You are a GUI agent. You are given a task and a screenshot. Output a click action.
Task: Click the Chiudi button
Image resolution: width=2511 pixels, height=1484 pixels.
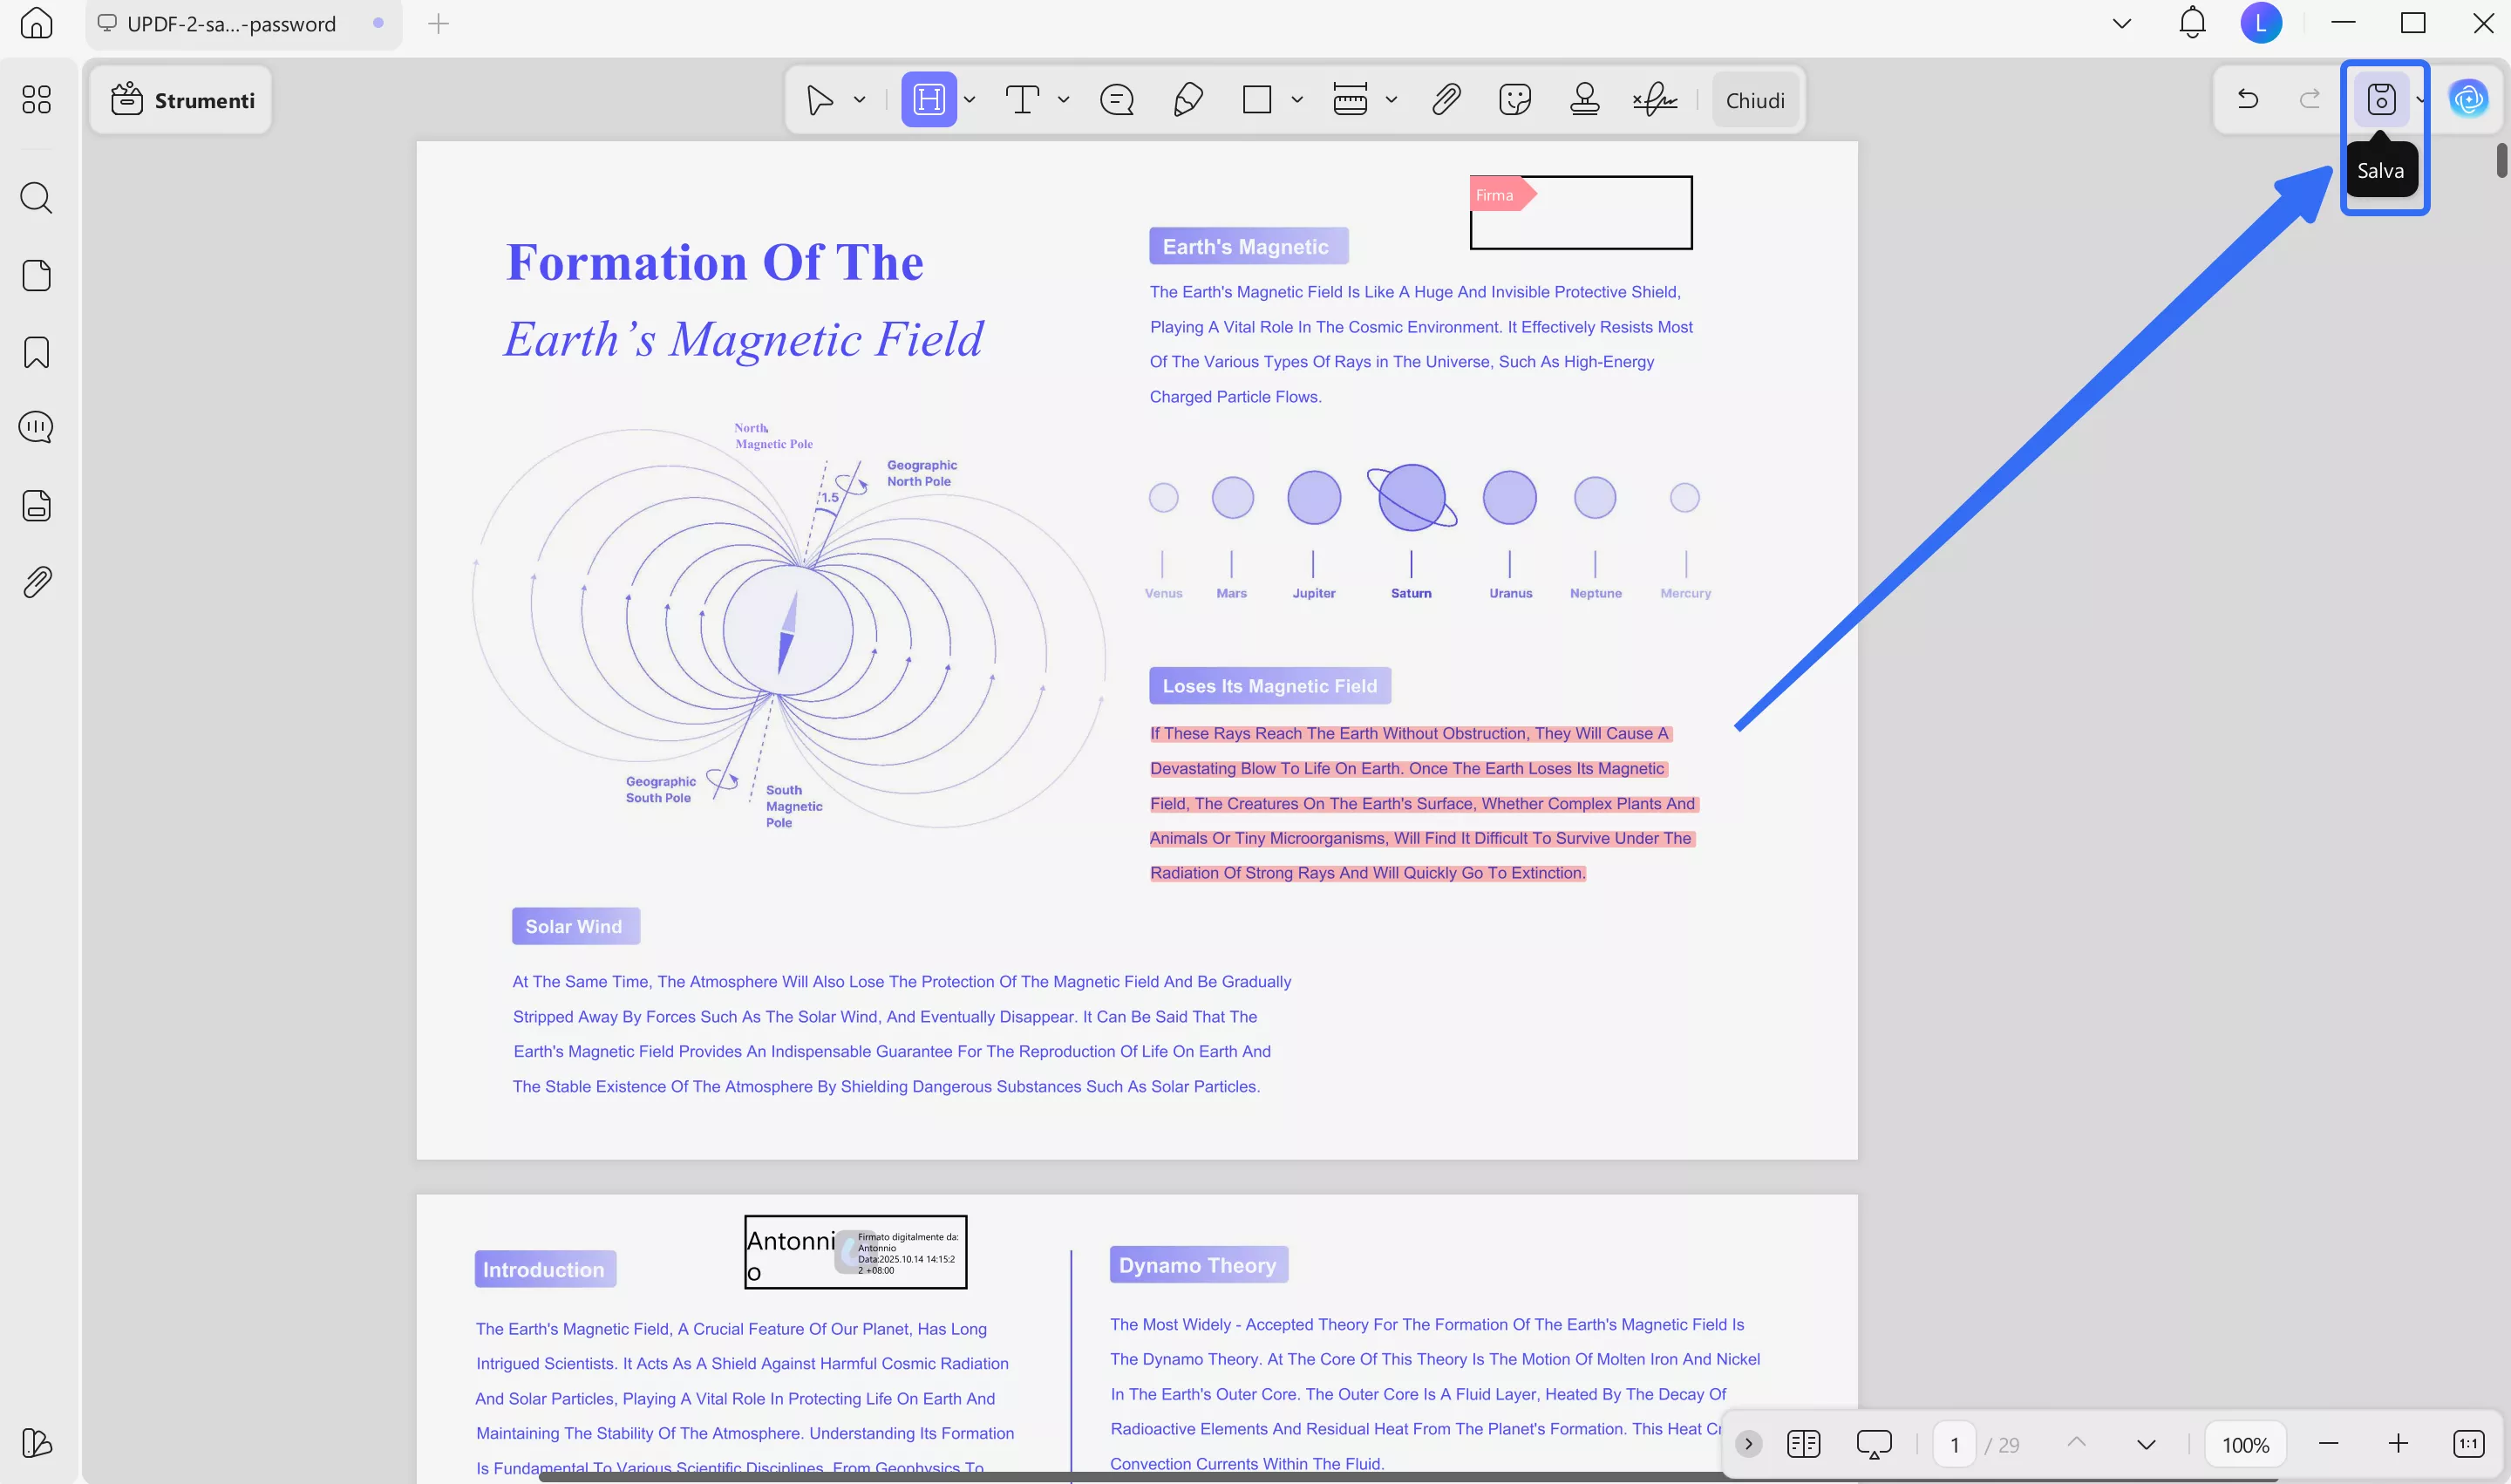click(x=1754, y=100)
